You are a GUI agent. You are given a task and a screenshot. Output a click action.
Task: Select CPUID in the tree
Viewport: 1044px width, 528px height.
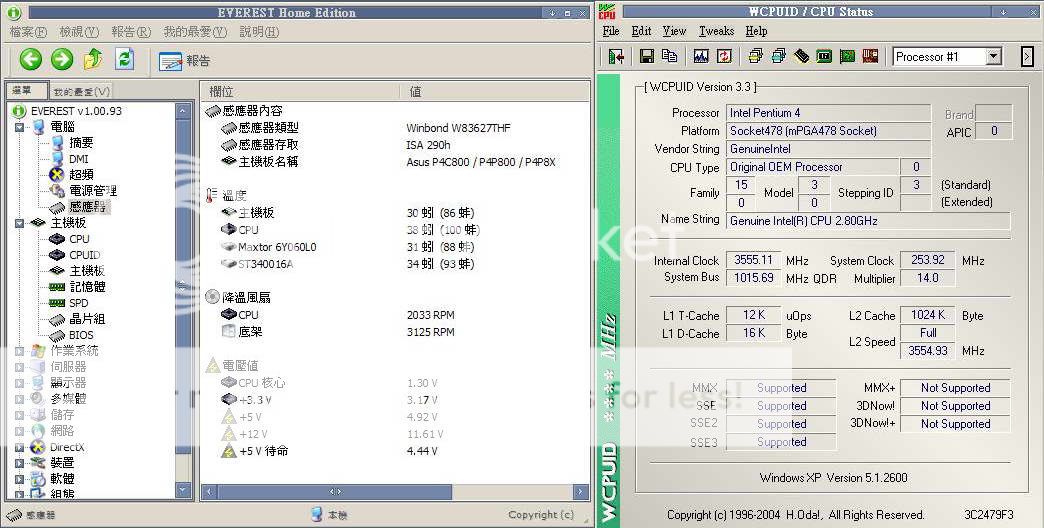tap(84, 255)
